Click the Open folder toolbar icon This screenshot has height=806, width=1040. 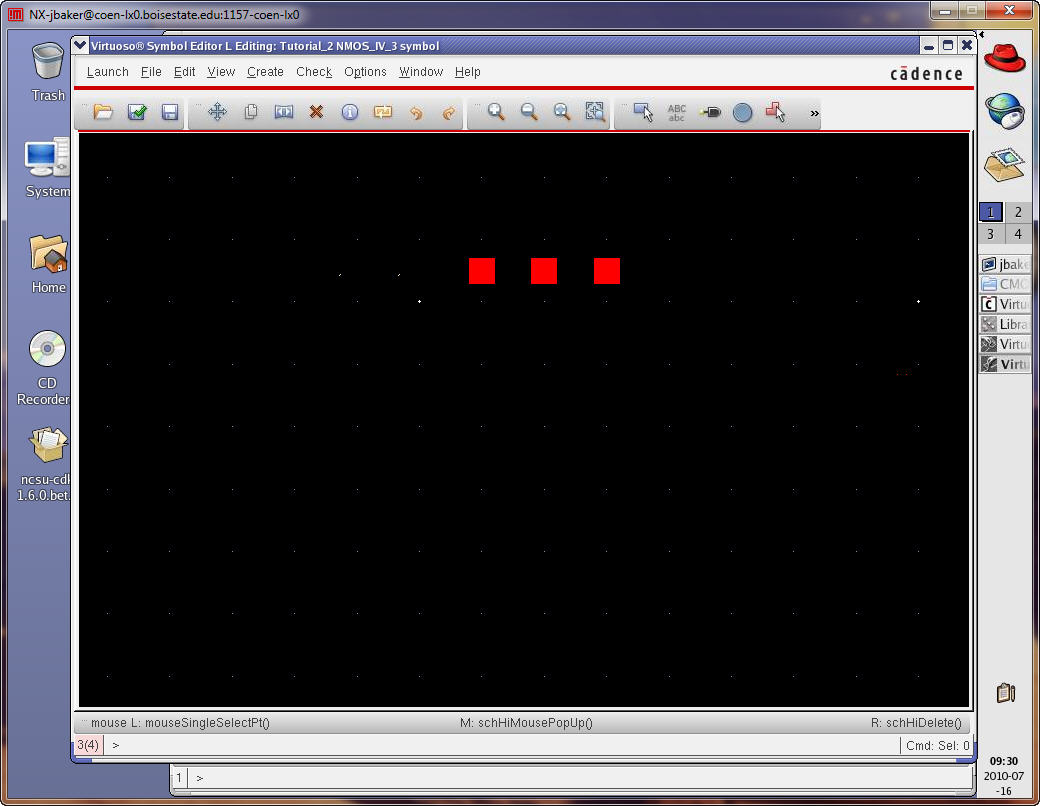coord(103,111)
